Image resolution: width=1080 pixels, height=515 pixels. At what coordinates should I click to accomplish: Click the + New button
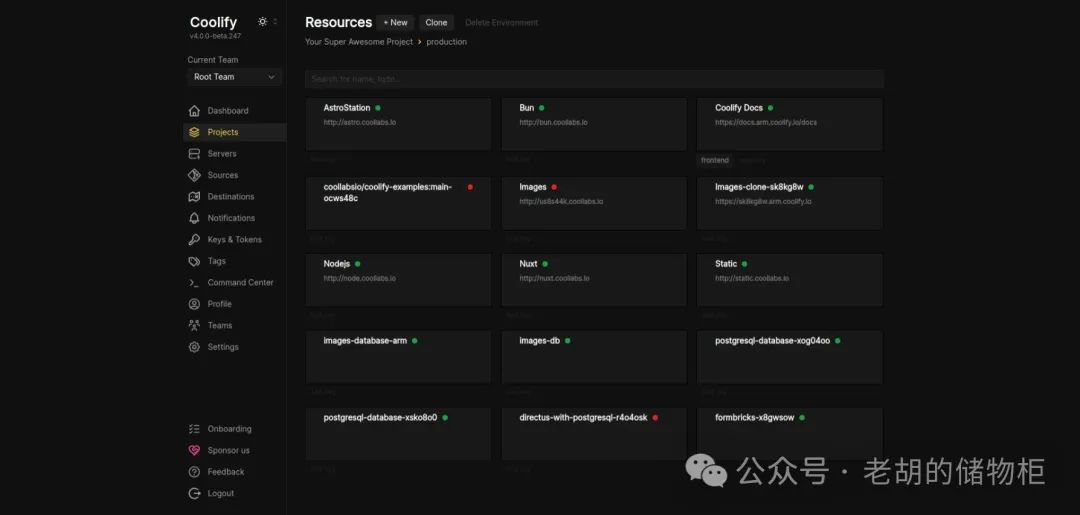pyautogui.click(x=395, y=23)
